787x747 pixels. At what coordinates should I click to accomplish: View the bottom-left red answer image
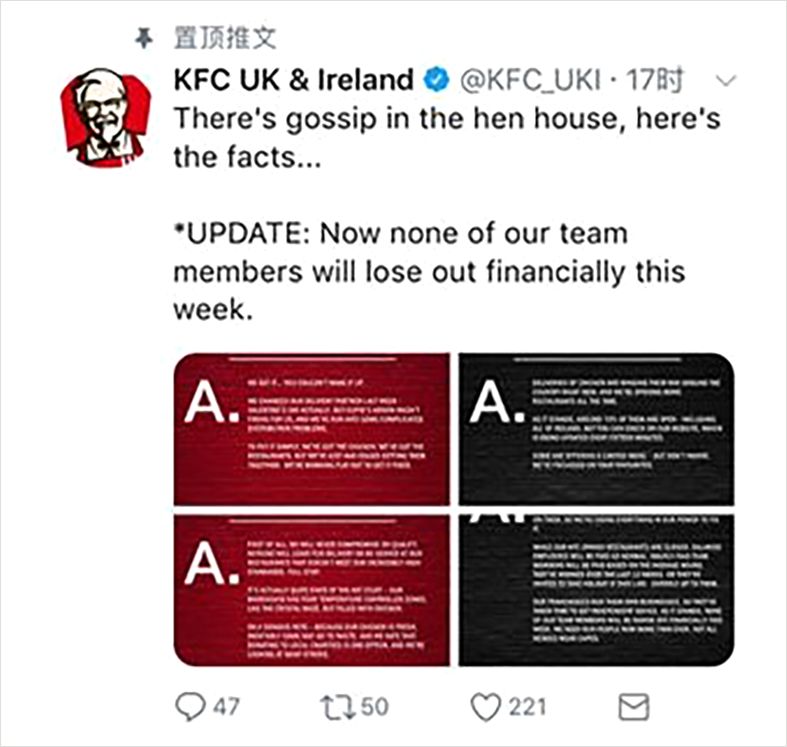point(313,590)
